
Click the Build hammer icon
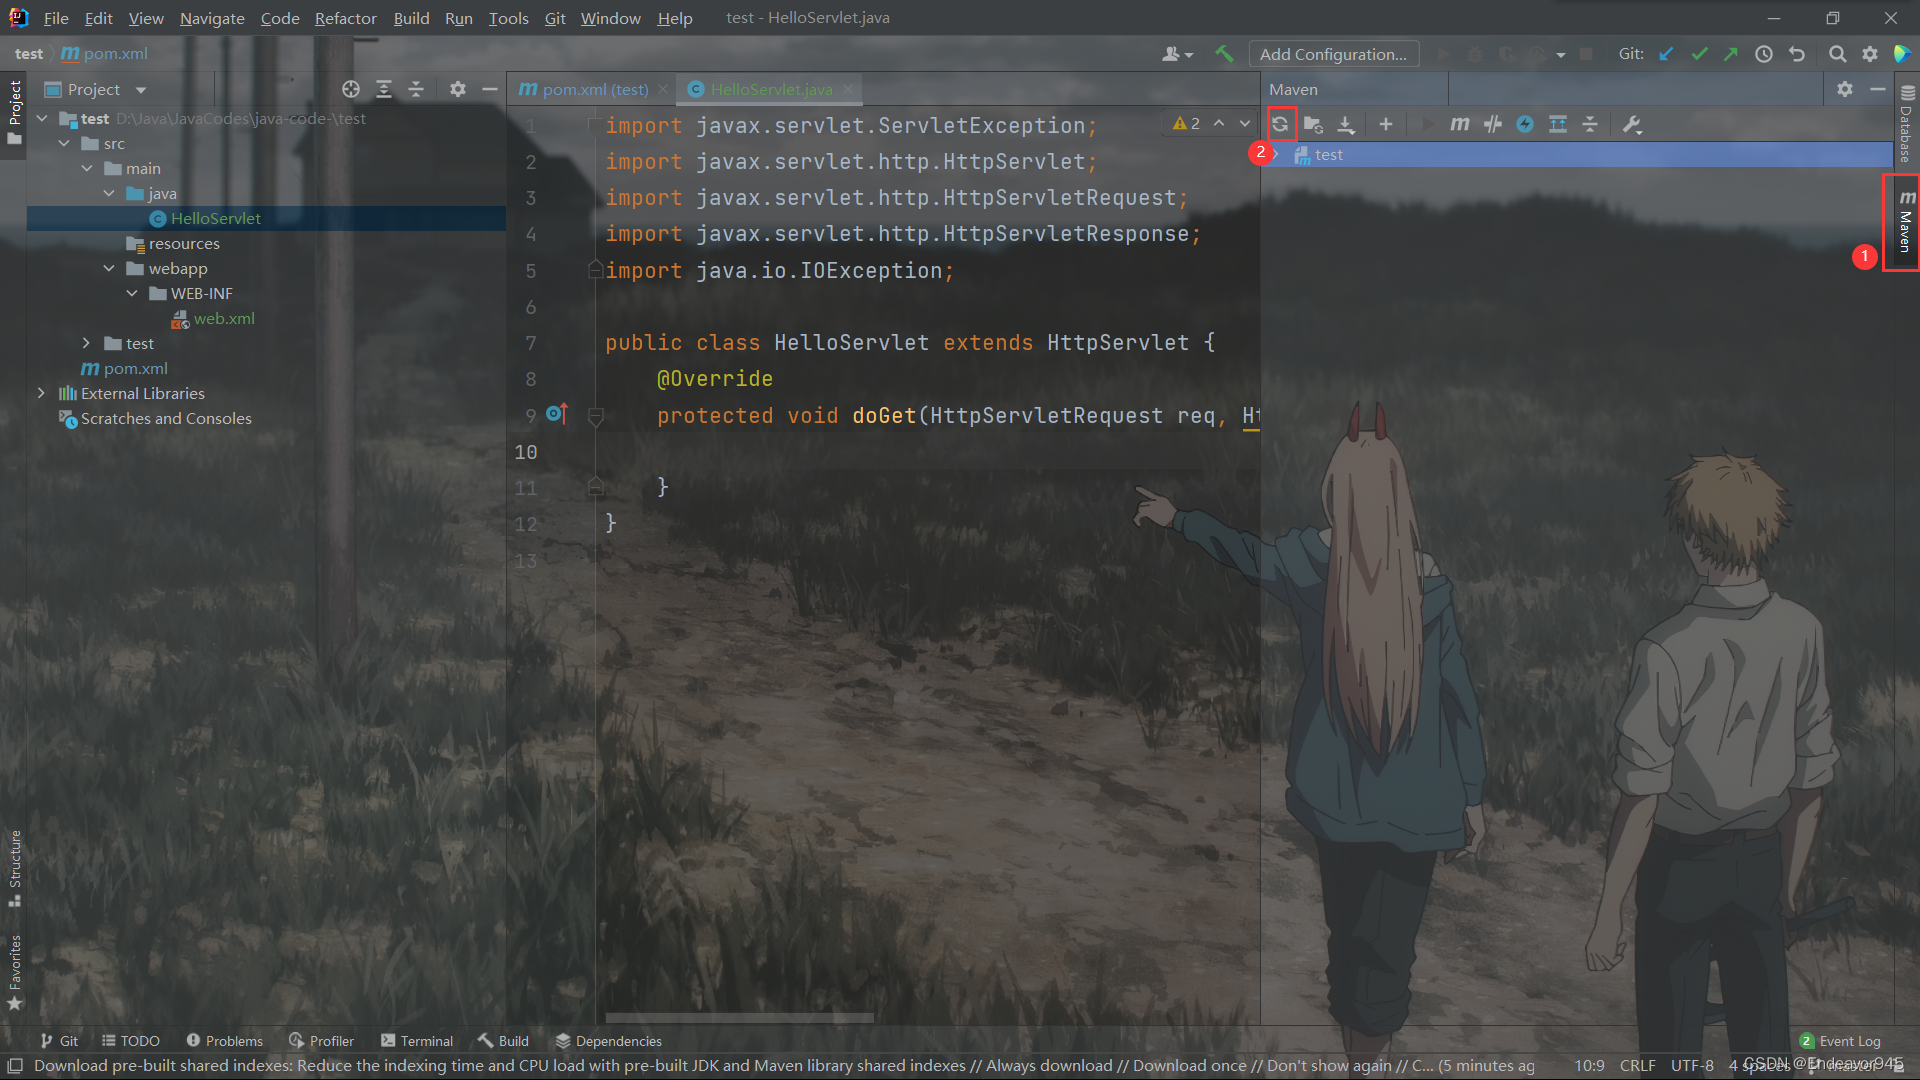click(x=1224, y=54)
